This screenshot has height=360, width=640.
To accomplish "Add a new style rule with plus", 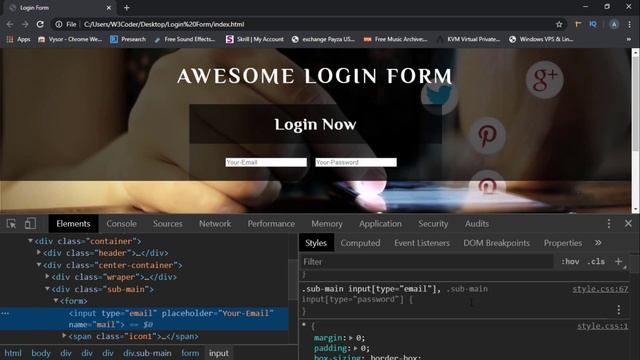I will [618, 262].
